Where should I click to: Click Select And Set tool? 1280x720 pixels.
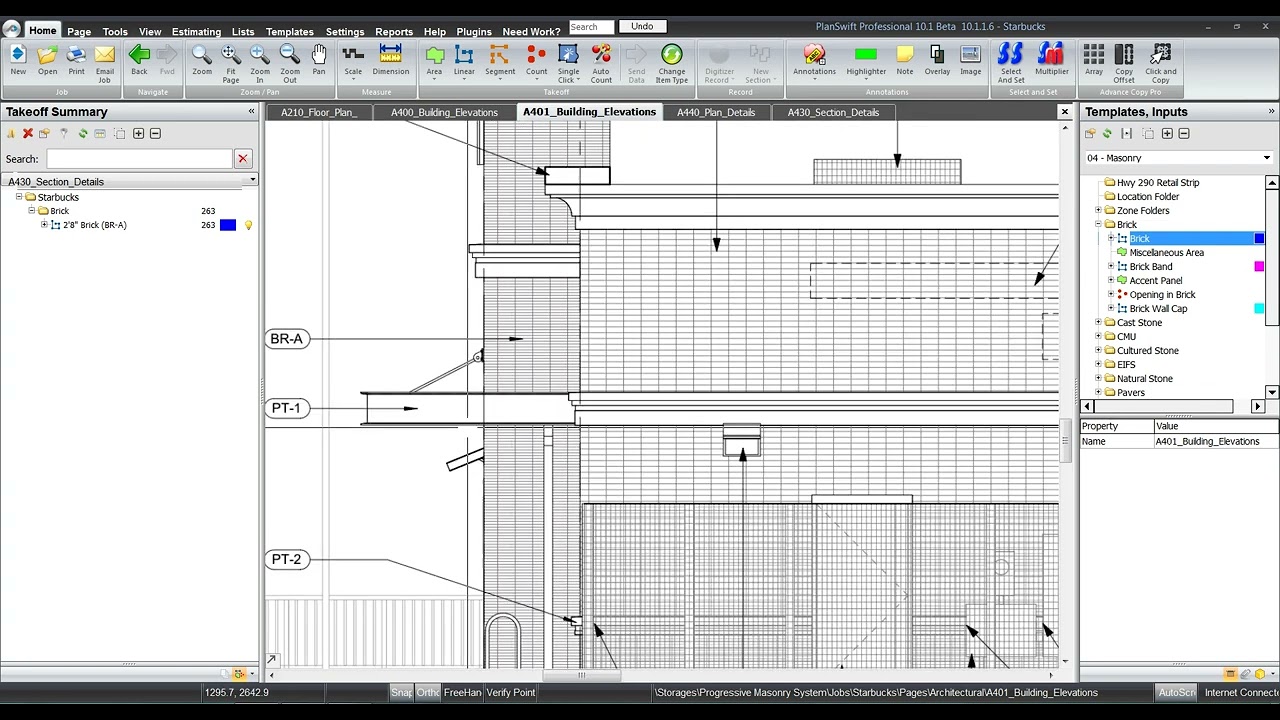pyautogui.click(x=1011, y=62)
